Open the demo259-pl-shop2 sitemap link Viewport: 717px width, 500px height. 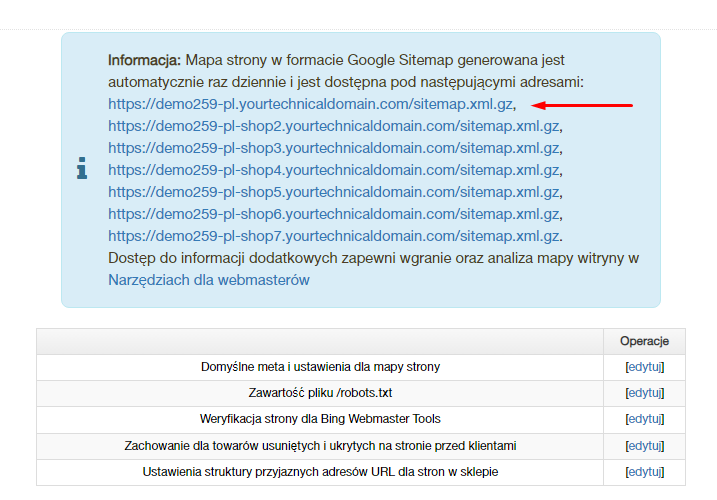(334, 126)
